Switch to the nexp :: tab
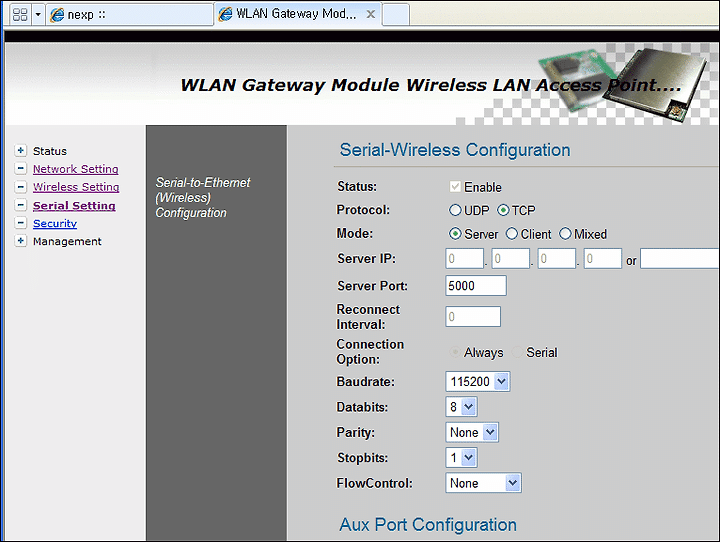720x542 pixels. (129, 15)
